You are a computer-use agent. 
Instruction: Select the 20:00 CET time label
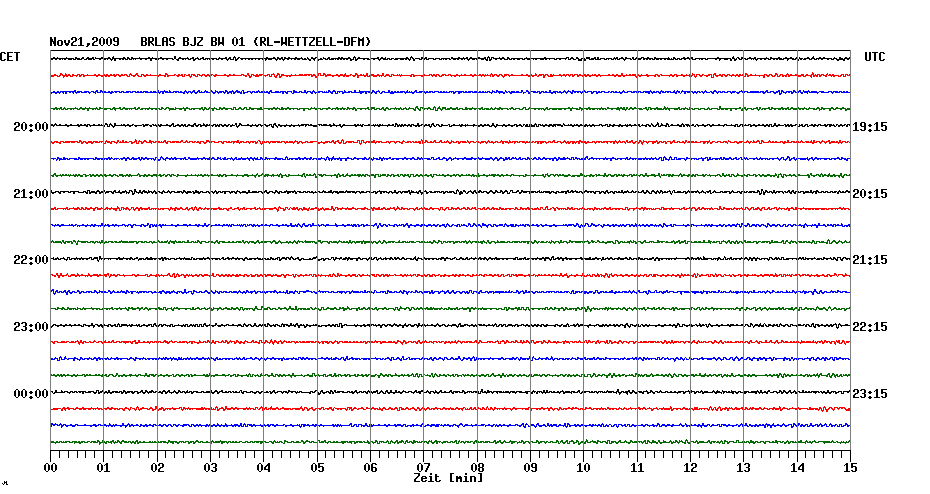pyautogui.click(x=31, y=127)
